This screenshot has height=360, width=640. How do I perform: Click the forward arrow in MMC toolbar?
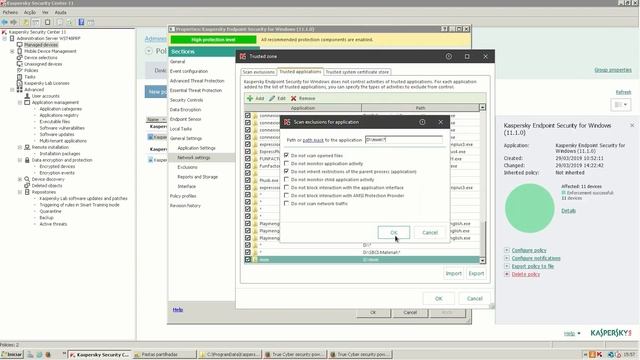(x=14, y=22)
